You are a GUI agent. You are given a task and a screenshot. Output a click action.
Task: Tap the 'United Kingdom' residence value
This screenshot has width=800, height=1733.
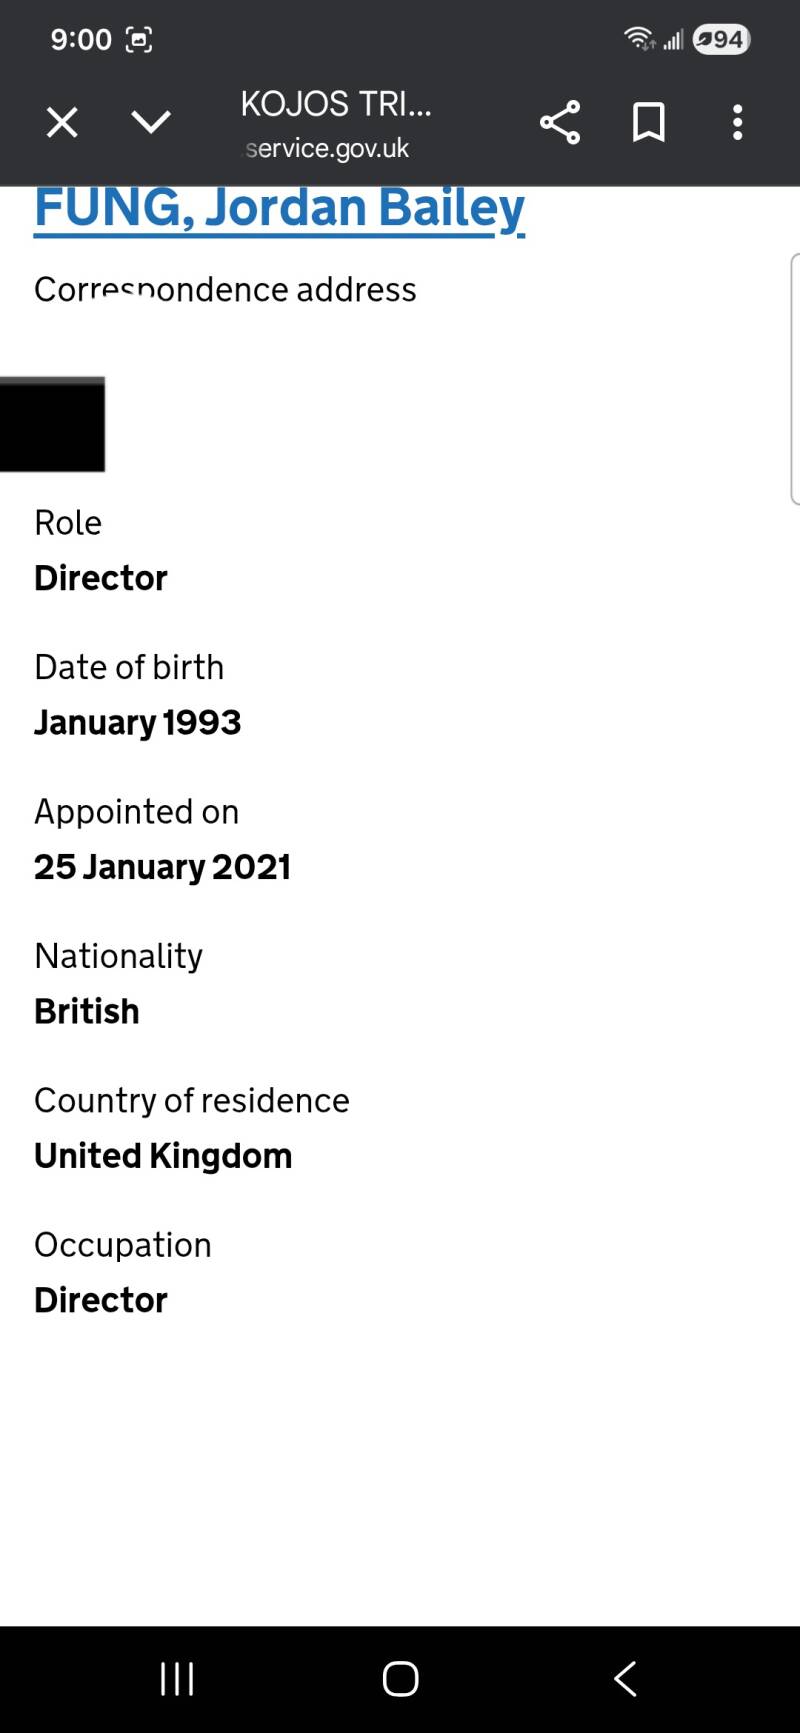pyautogui.click(x=163, y=1156)
